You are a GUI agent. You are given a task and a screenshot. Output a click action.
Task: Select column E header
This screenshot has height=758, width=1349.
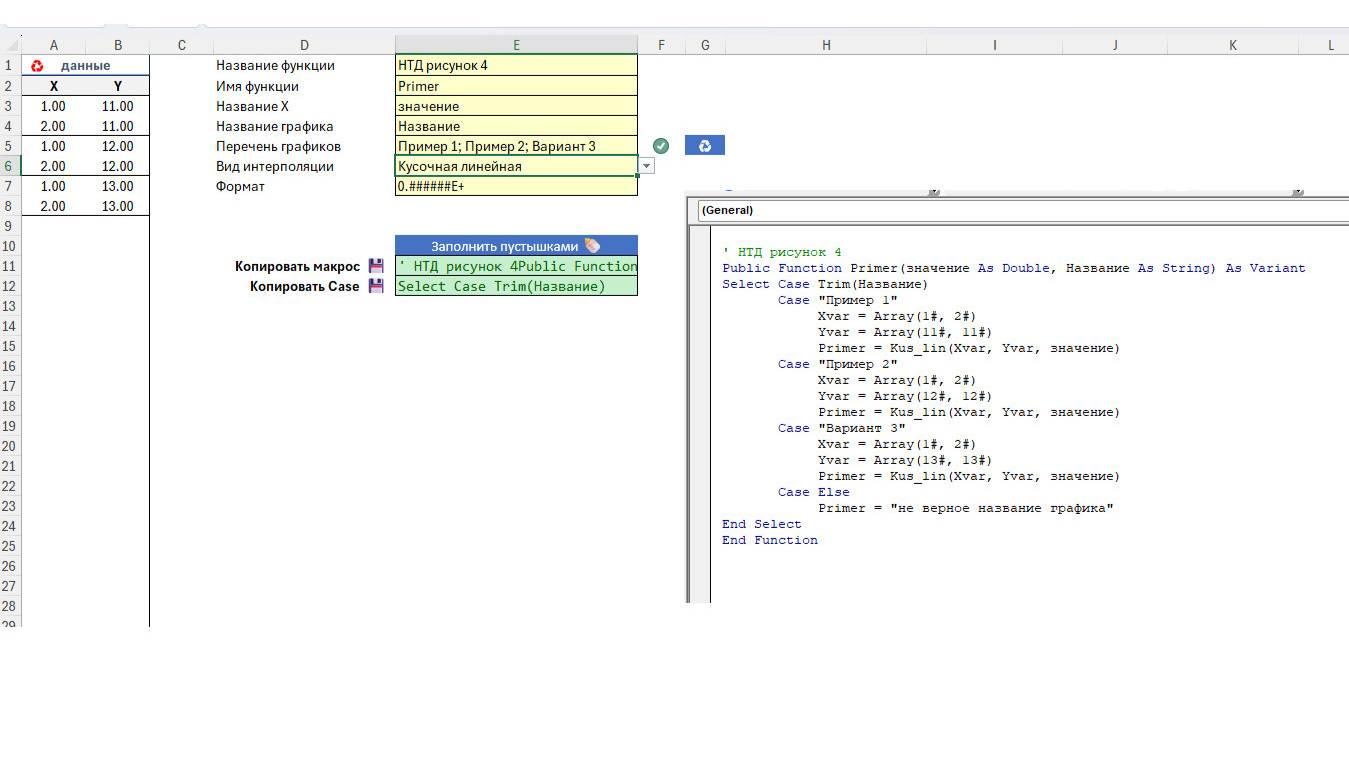click(x=516, y=45)
